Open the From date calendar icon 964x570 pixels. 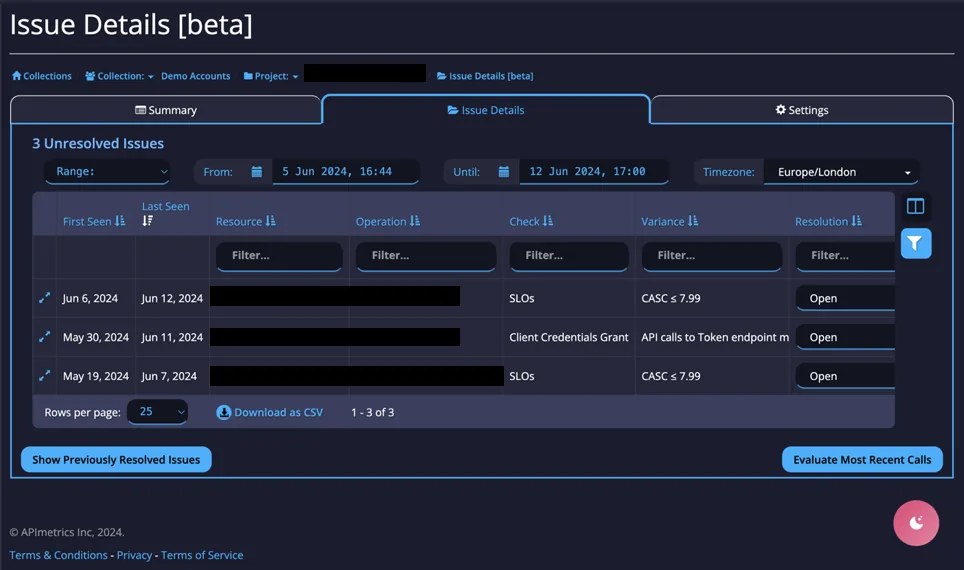tap(257, 172)
